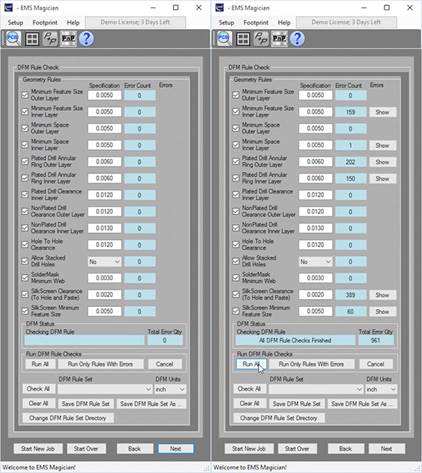Open PCB viewer icon in window with 961 errors
The width and height of the screenshot is (422, 473).
tap(224, 39)
